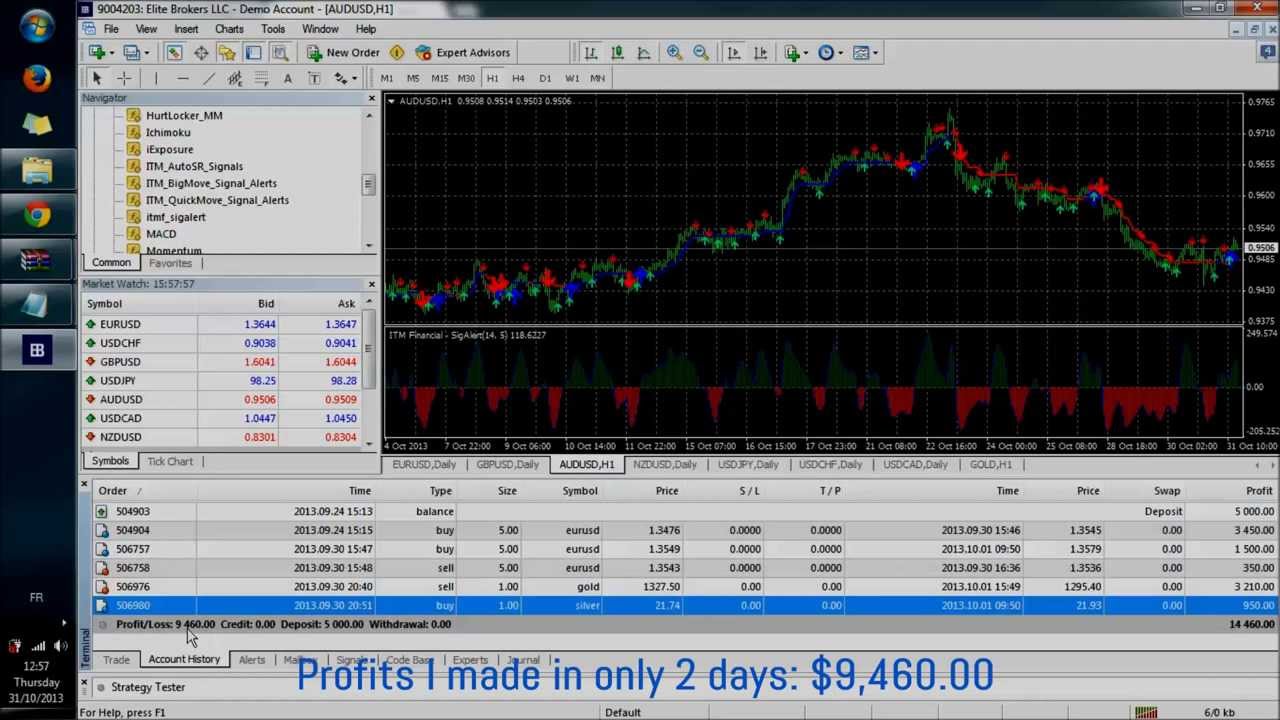This screenshot has height=720, width=1280.
Task: Close the Market Watch panel
Action: click(371, 284)
